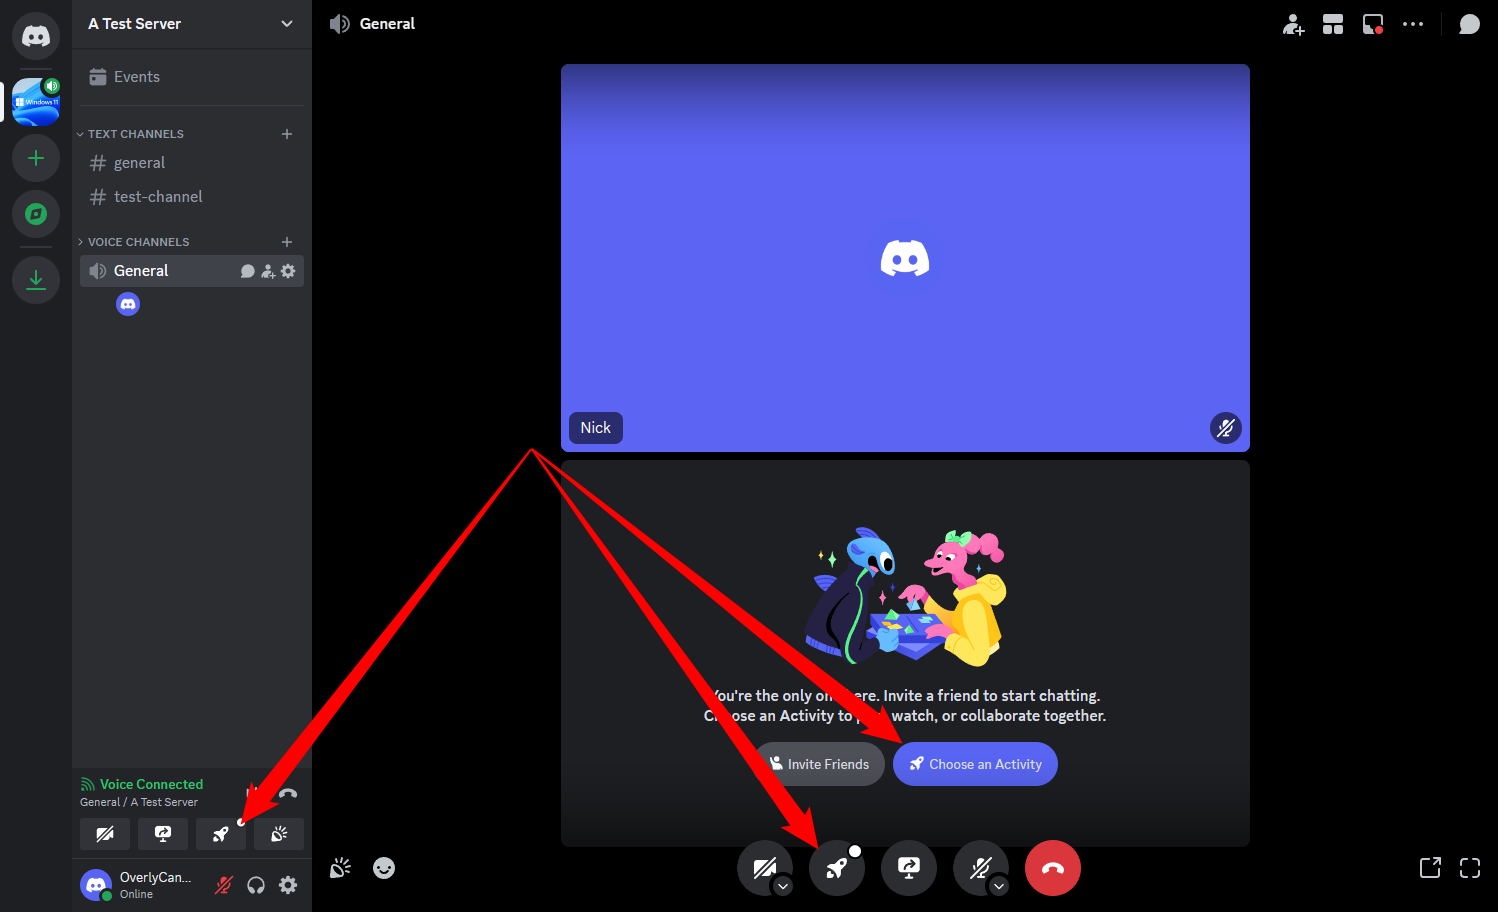The image size is (1498, 912).
Task: Create channel in TEXT CHANNELS via plus
Action: click(287, 134)
